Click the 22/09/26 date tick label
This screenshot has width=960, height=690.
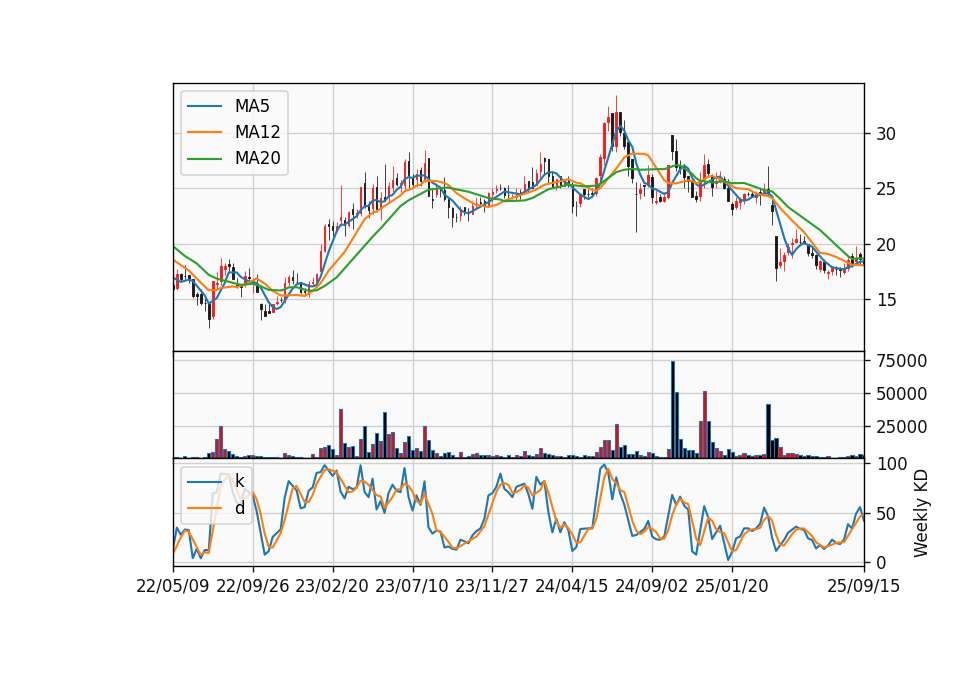pos(253,586)
